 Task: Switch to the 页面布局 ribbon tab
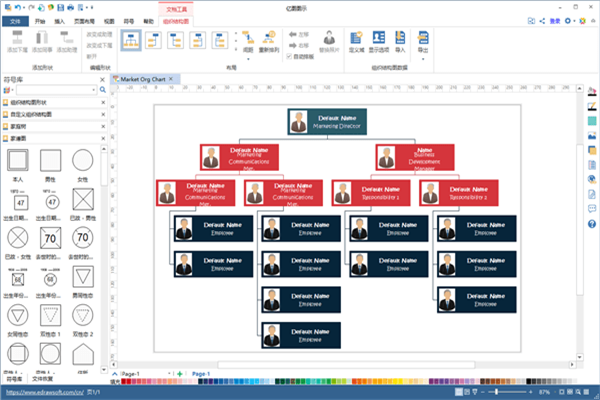(x=84, y=21)
